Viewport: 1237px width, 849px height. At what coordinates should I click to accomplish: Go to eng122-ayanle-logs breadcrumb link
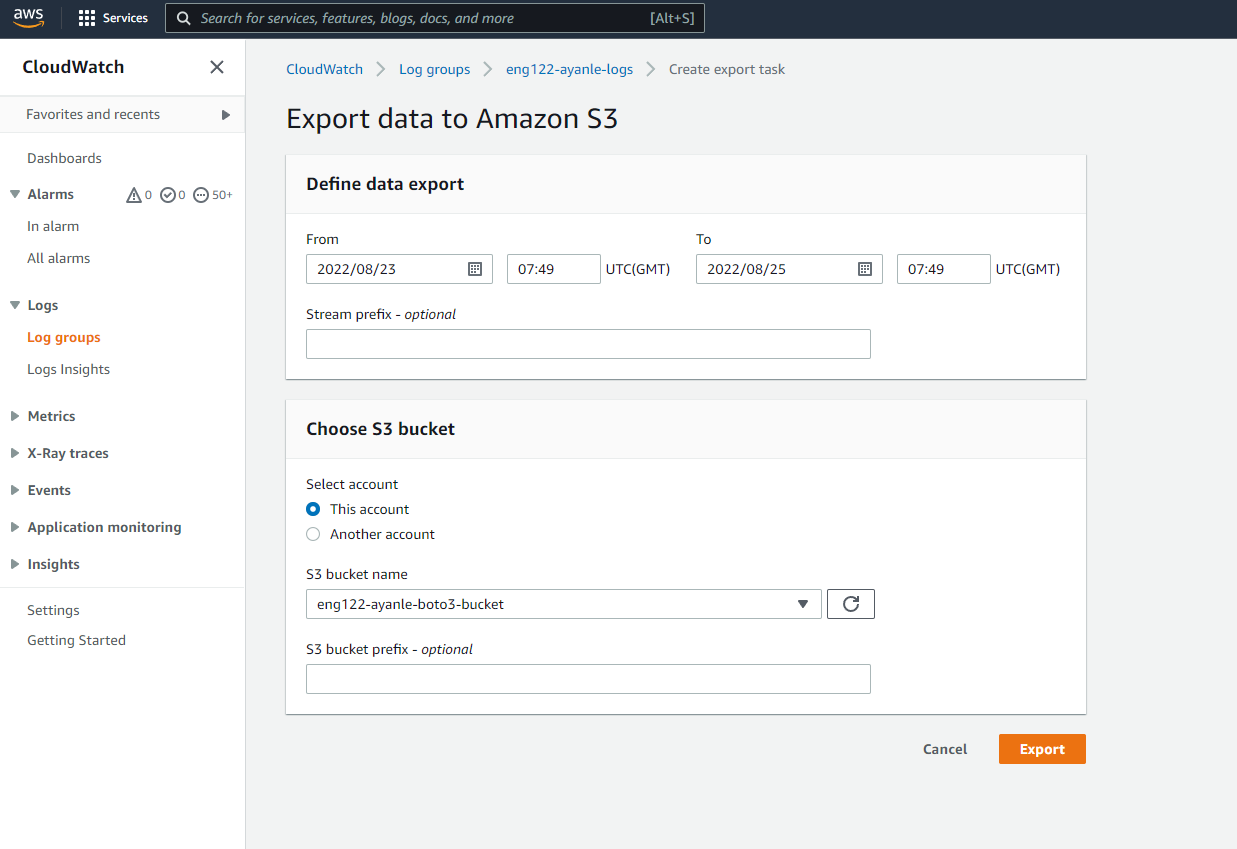pyautogui.click(x=569, y=69)
